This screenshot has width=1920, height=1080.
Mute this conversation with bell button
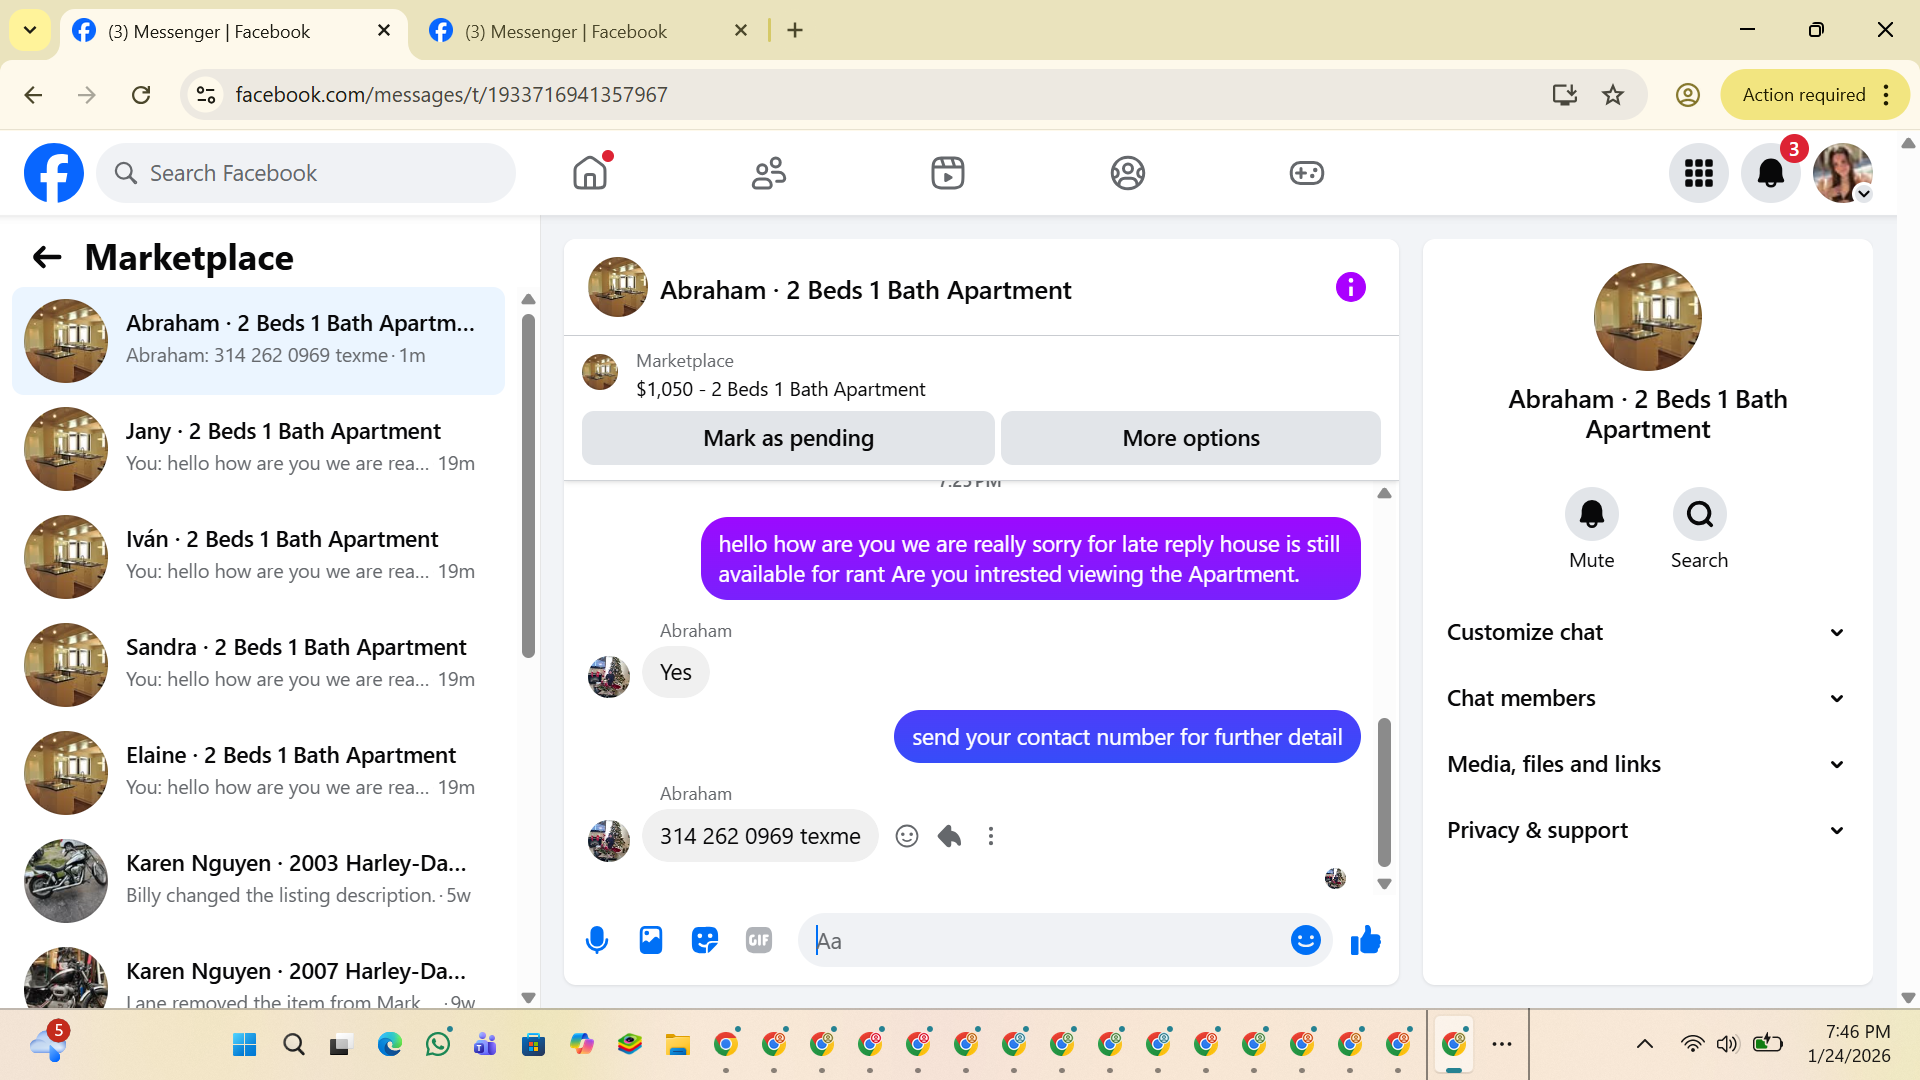click(1591, 514)
